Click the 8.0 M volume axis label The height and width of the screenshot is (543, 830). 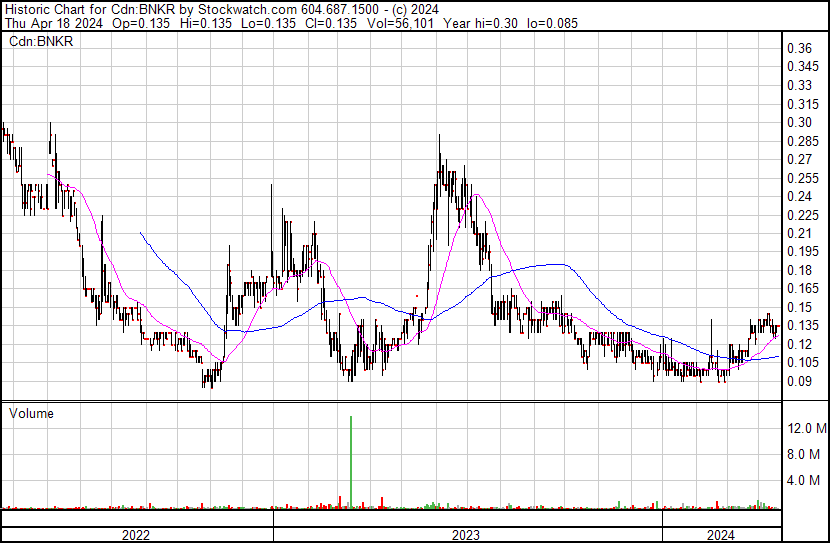(x=808, y=455)
